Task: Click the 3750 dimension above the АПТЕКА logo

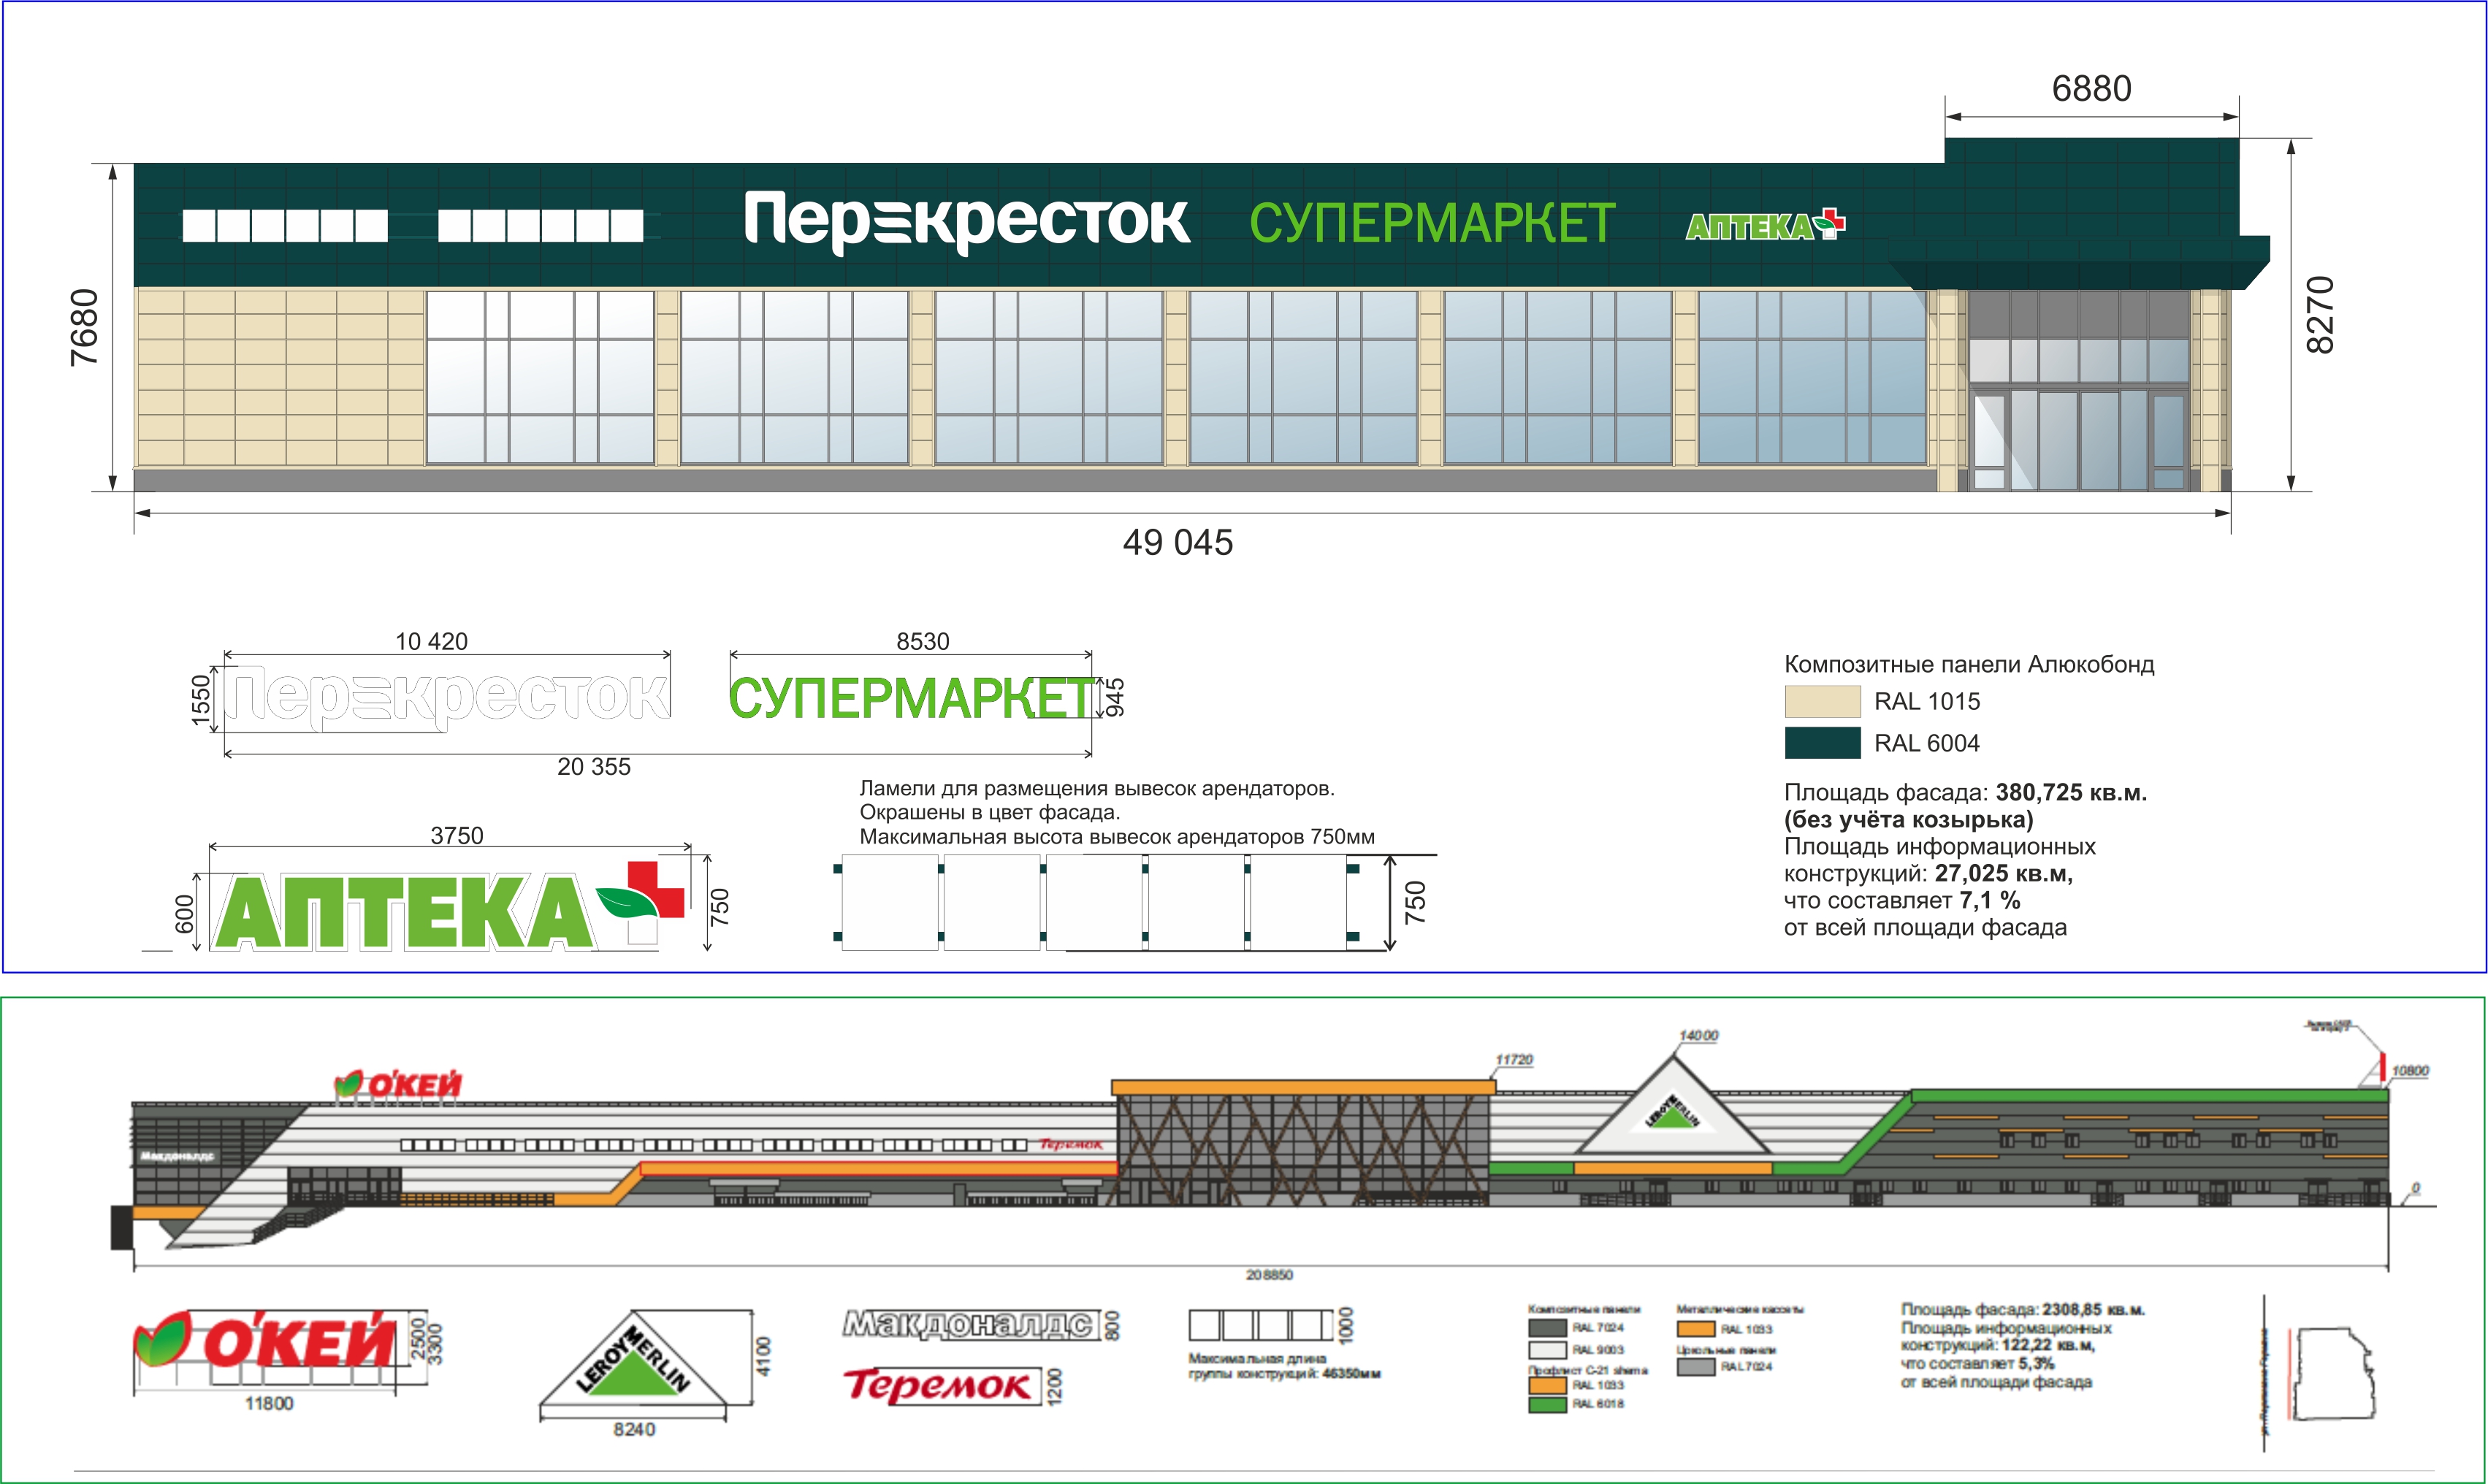Action: pyautogui.click(x=457, y=835)
